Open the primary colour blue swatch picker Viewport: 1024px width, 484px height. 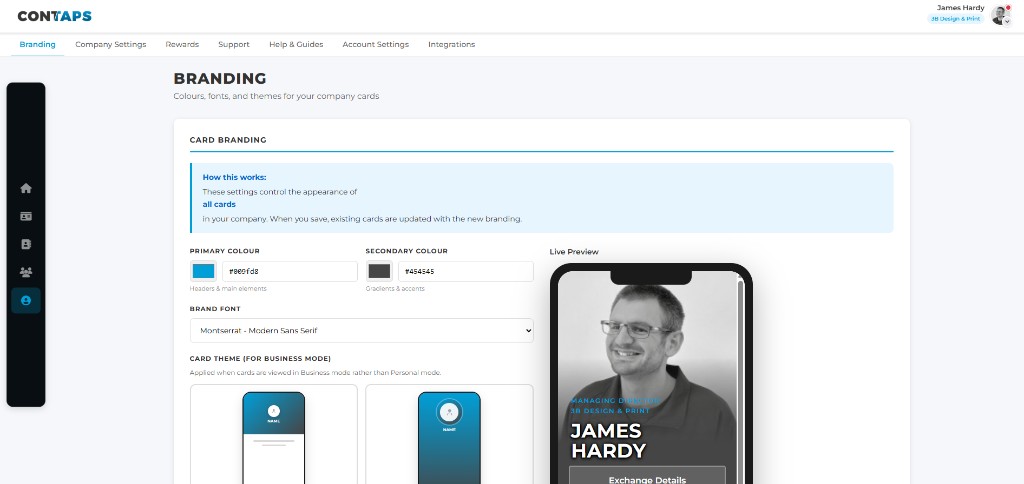coord(203,271)
